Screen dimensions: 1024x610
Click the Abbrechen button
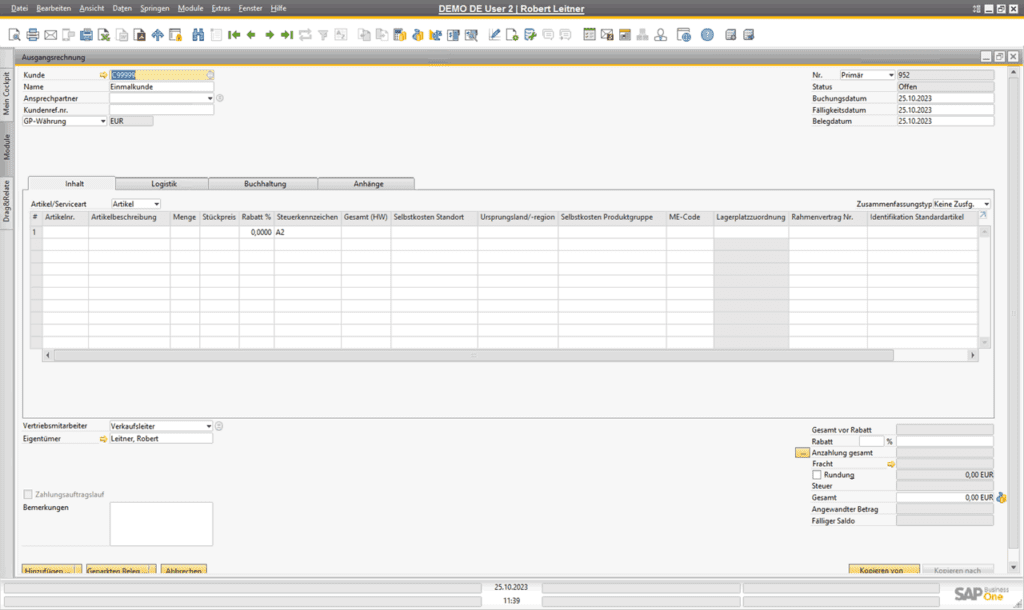tap(184, 570)
